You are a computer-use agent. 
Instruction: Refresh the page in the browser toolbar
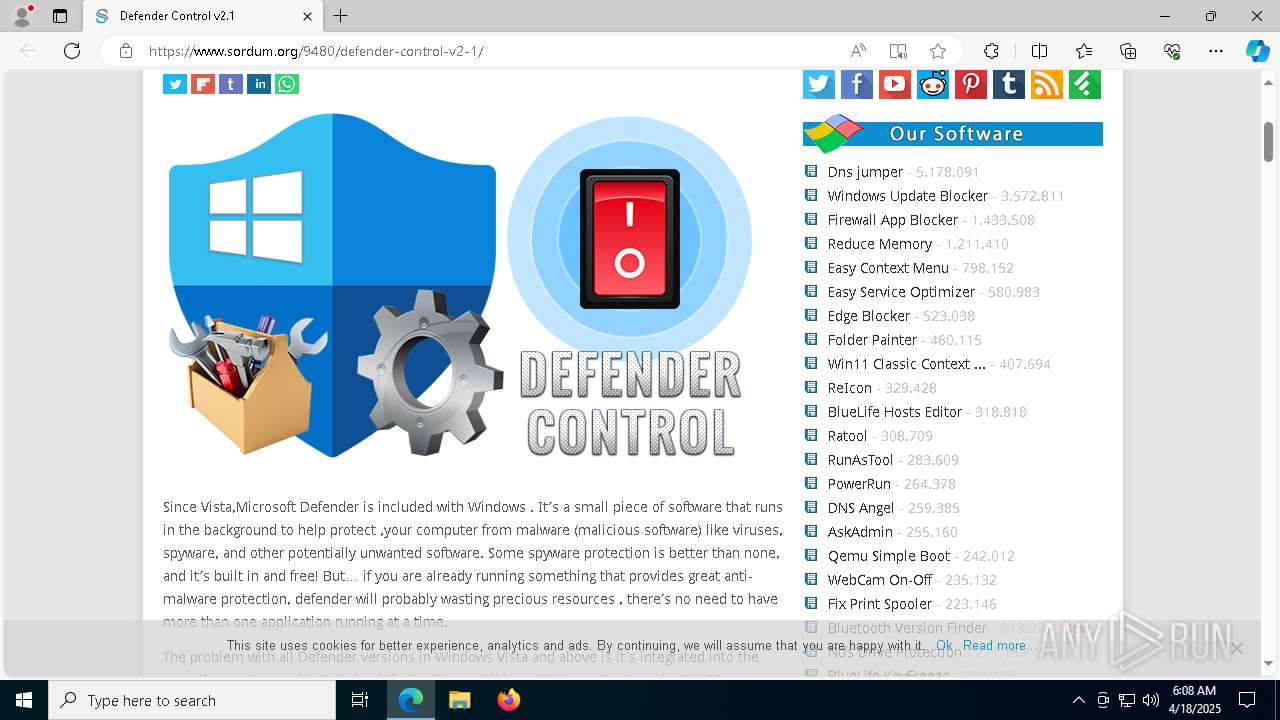72,51
